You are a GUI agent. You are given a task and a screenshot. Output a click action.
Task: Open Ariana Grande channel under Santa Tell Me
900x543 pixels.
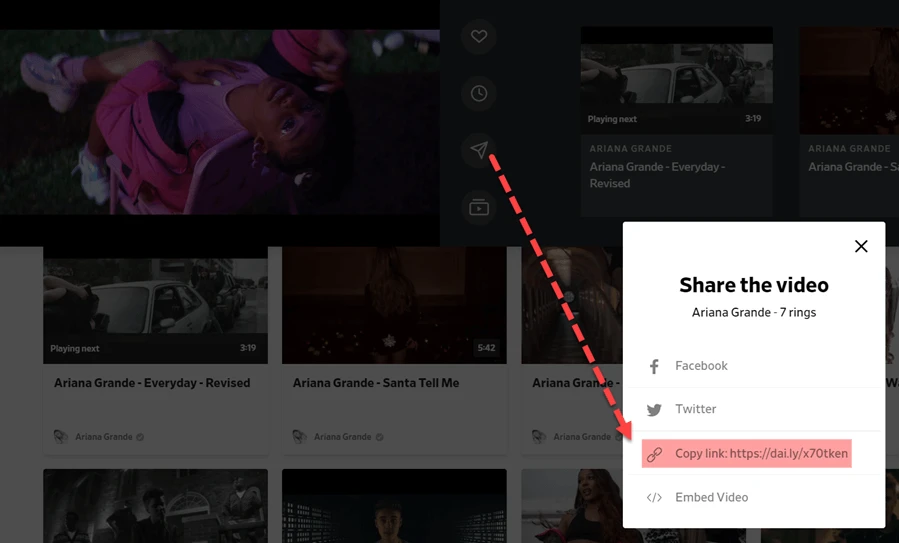click(x=342, y=437)
